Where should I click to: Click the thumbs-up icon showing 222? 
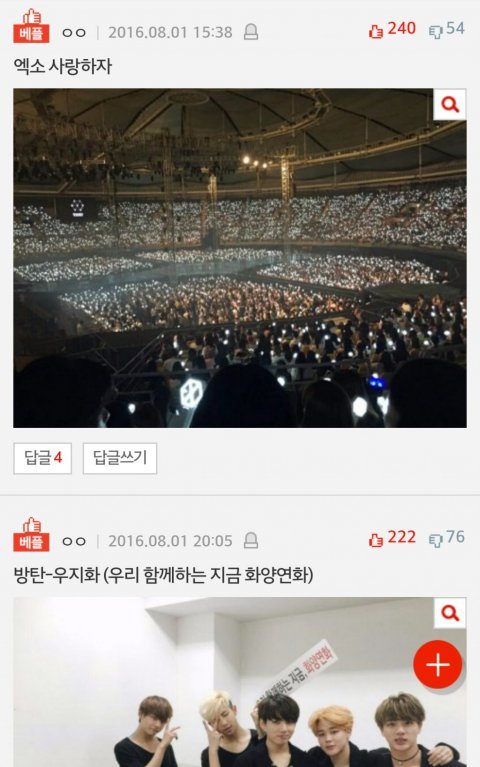[x=376, y=540]
